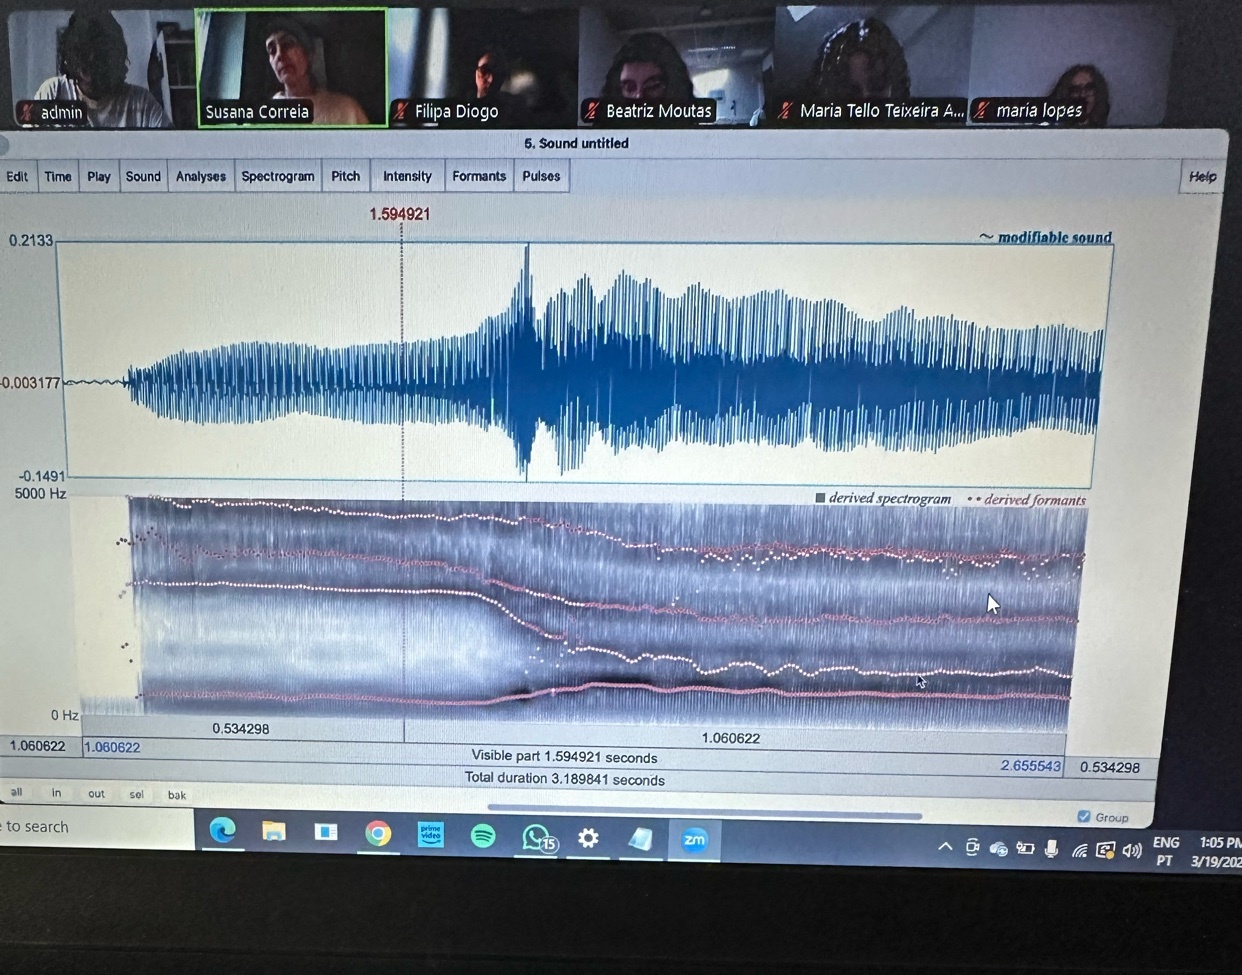Click the 'sel' zoom button
Viewport: 1242px width, 975px height.
136,796
